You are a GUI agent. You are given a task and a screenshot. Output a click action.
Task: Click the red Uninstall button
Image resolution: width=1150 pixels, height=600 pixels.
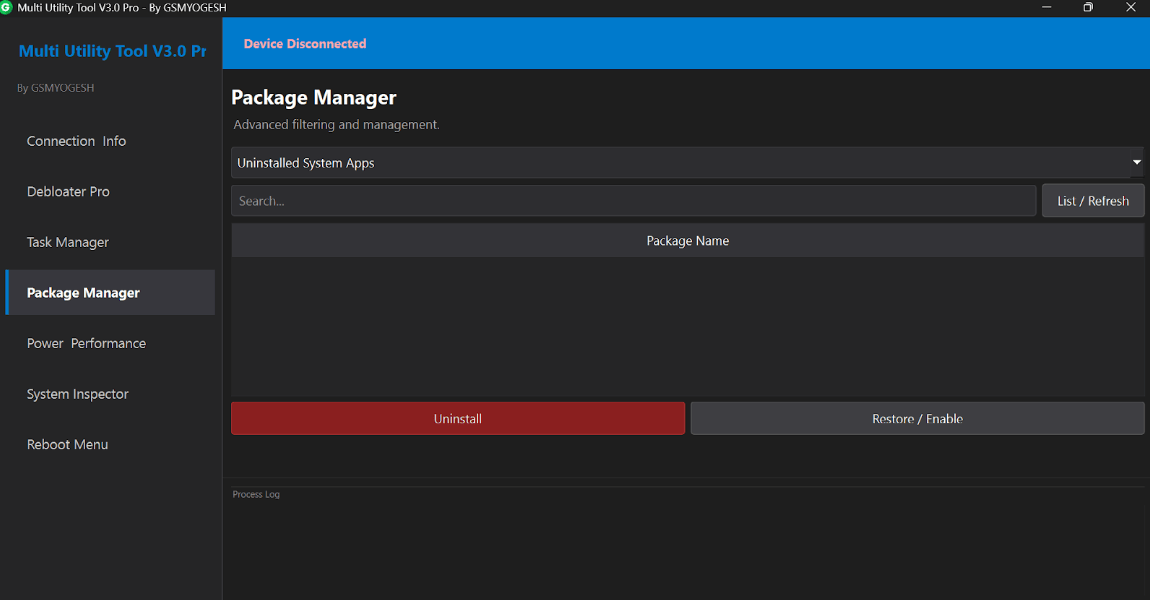click(457, 418)
